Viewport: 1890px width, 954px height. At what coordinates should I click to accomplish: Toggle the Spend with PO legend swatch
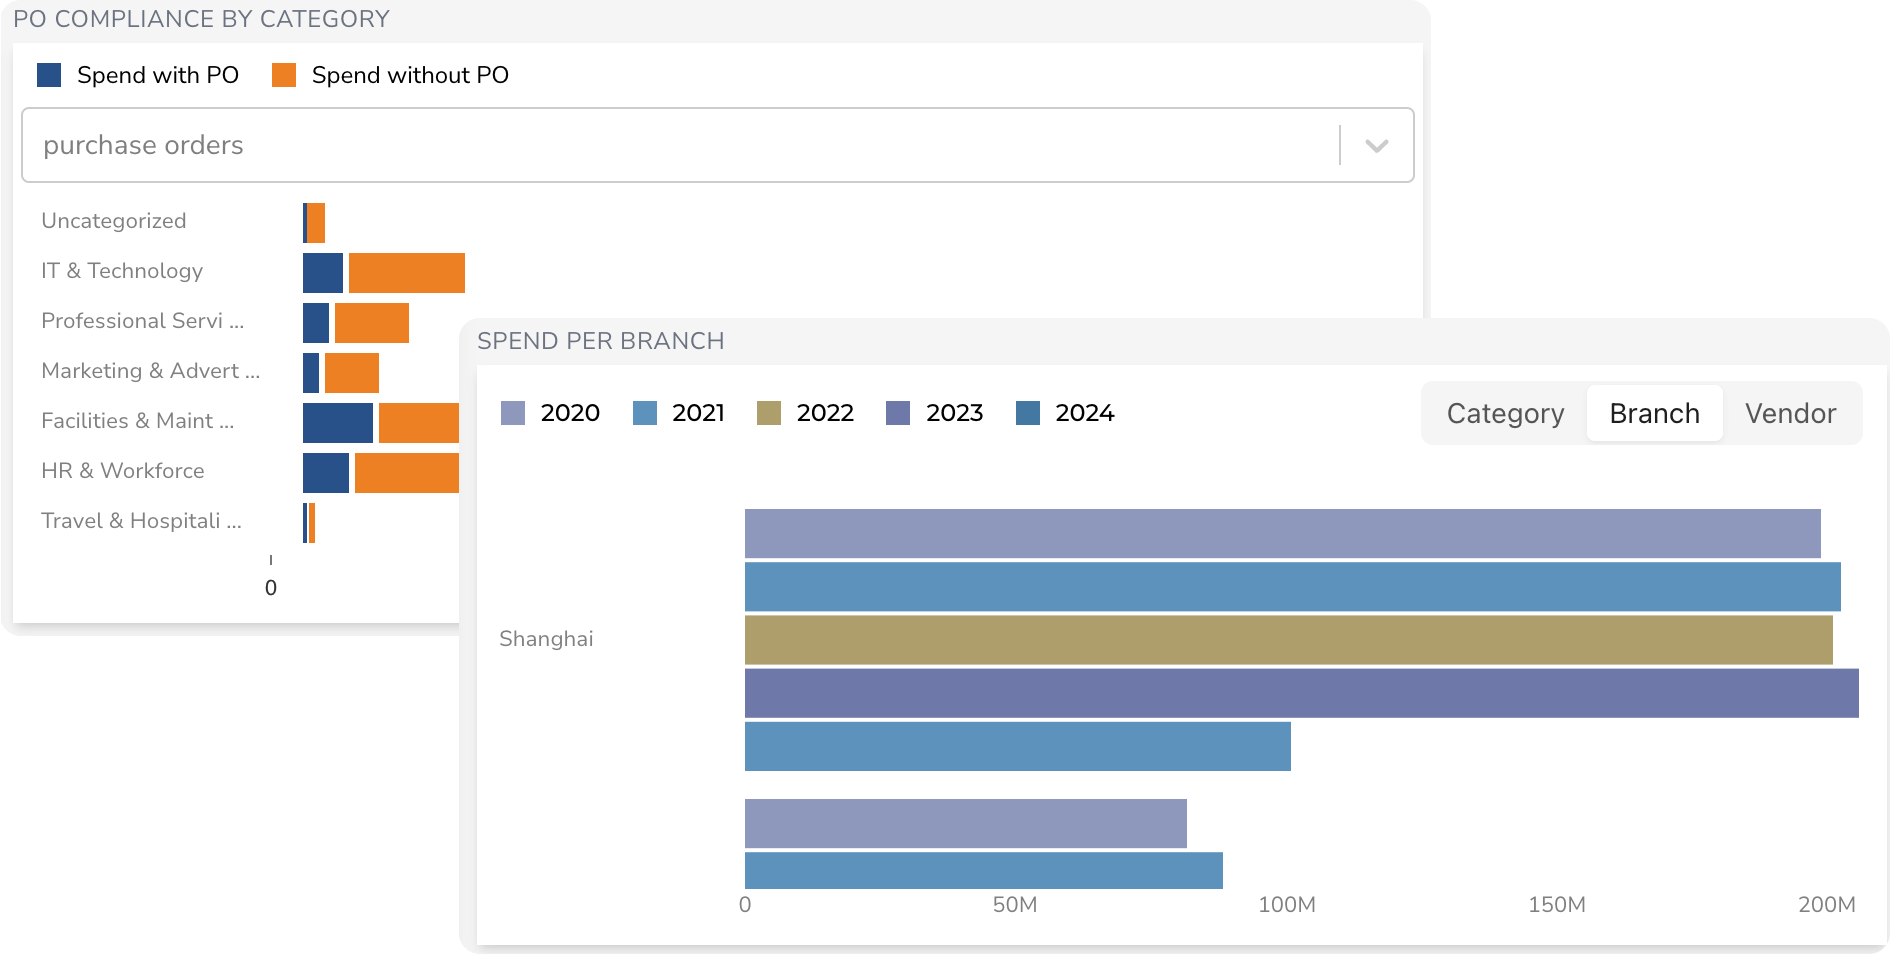(49, 75)
